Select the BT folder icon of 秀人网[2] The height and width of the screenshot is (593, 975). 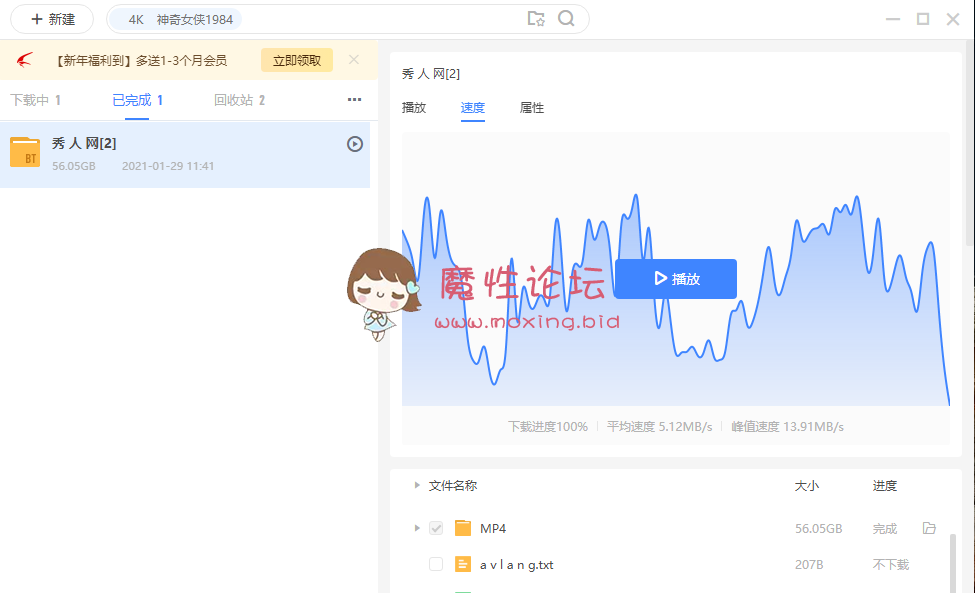[25, 152]
